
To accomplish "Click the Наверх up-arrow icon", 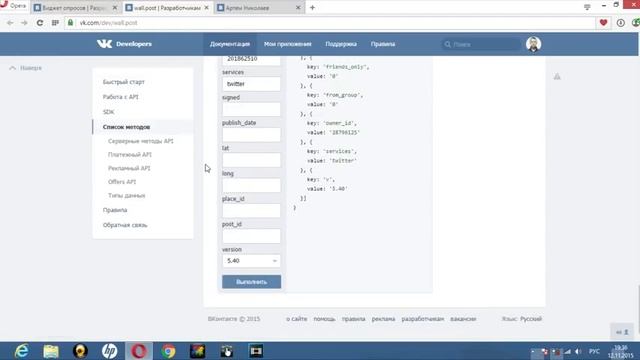I will pyautogui.click(x=13, y=68).
